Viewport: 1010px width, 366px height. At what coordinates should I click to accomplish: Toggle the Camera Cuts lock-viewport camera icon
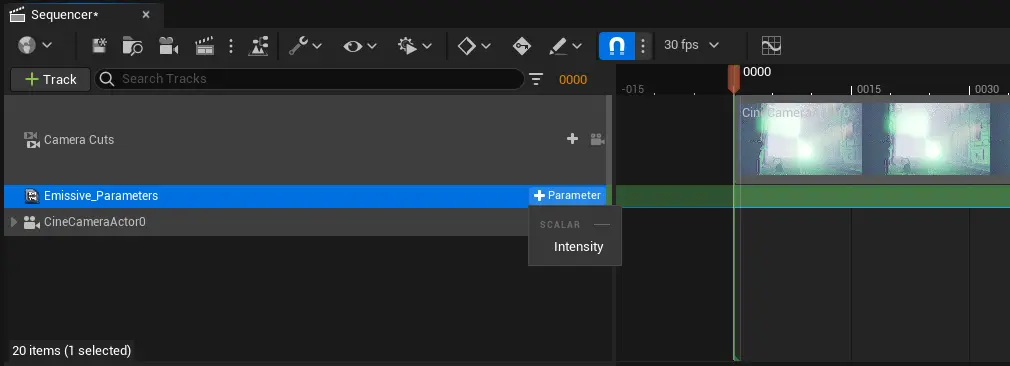click(597, 139)
